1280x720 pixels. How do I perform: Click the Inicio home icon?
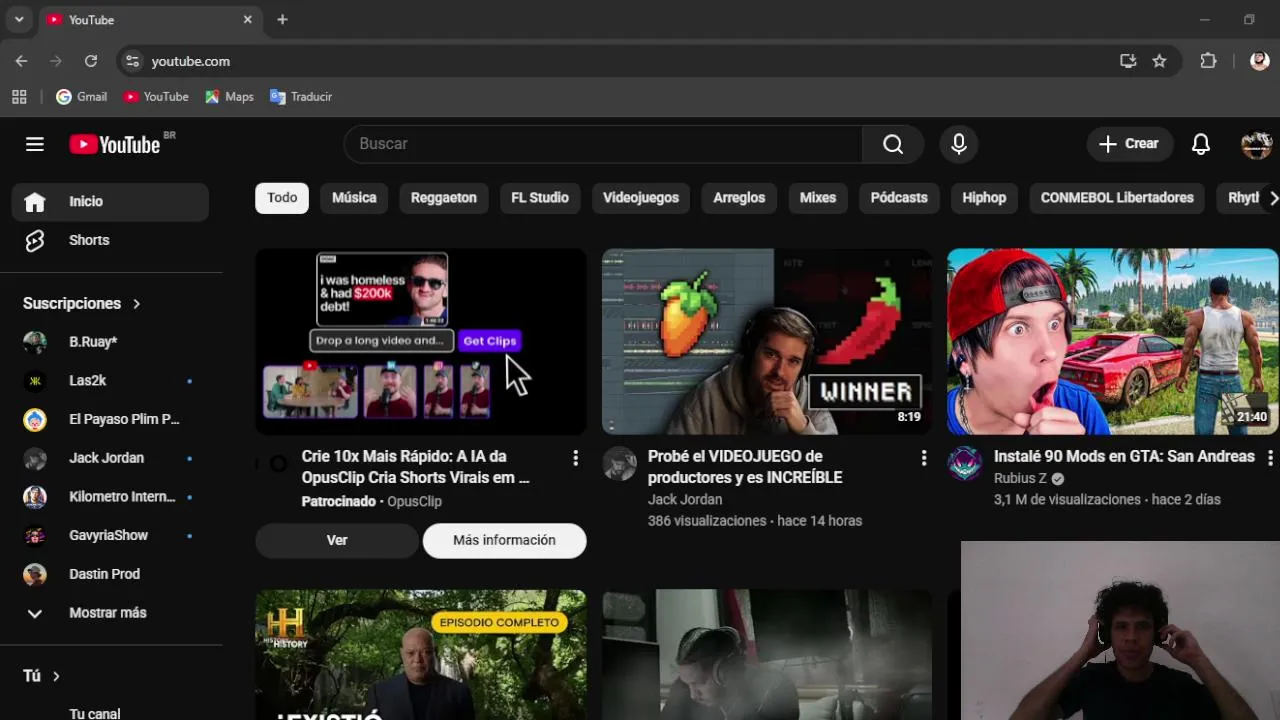(35, 202)
